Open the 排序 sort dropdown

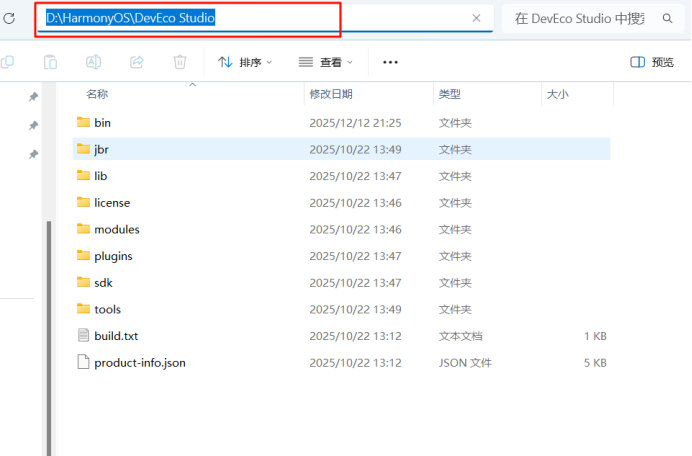pyautogui.click(x=245, y=62)
